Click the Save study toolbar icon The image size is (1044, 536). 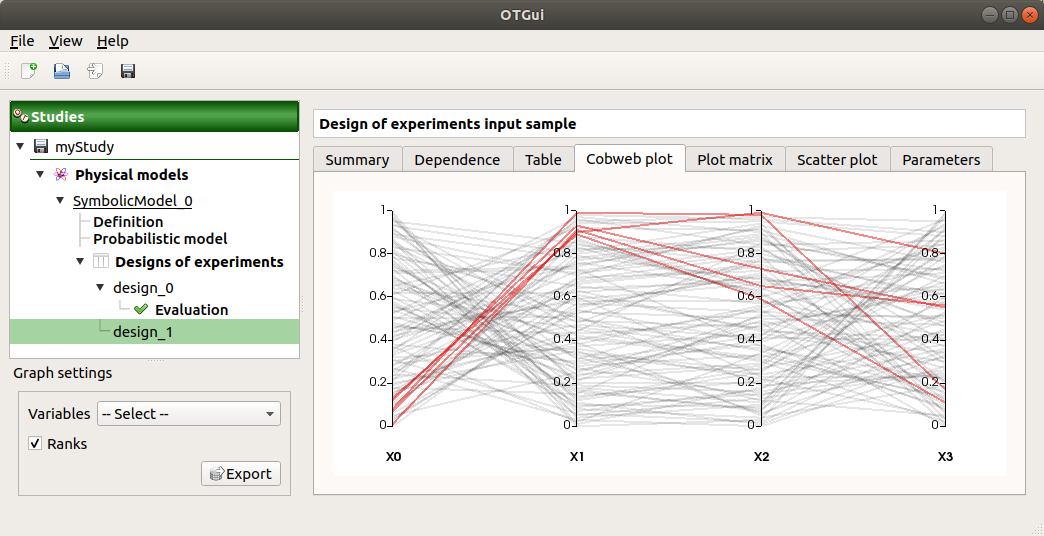click(x=128, y=71)
